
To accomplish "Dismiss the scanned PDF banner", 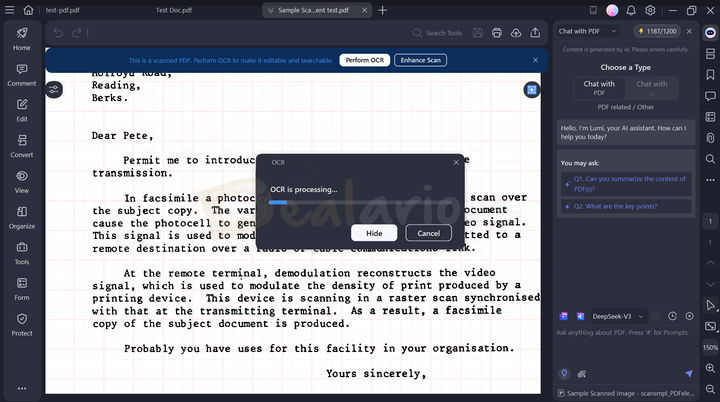I will click(x=535, y=60).
